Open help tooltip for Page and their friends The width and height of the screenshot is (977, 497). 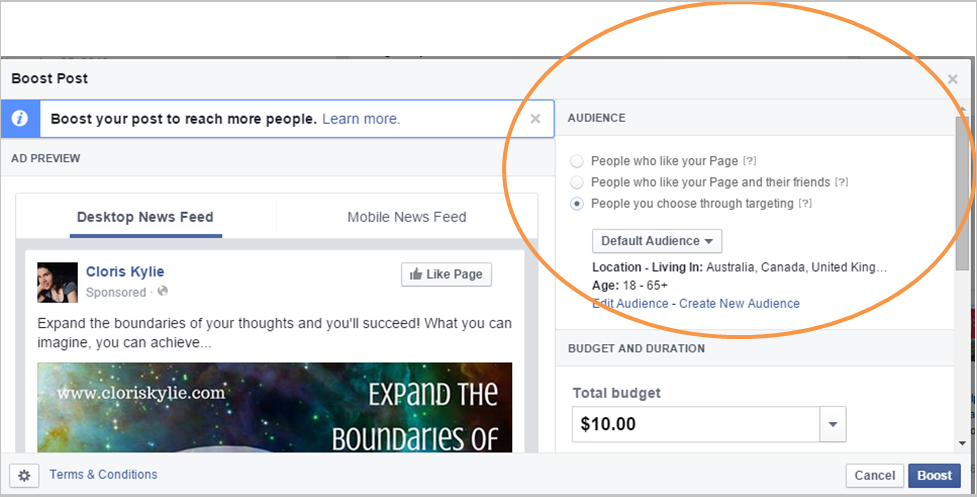tap(842, 182)
